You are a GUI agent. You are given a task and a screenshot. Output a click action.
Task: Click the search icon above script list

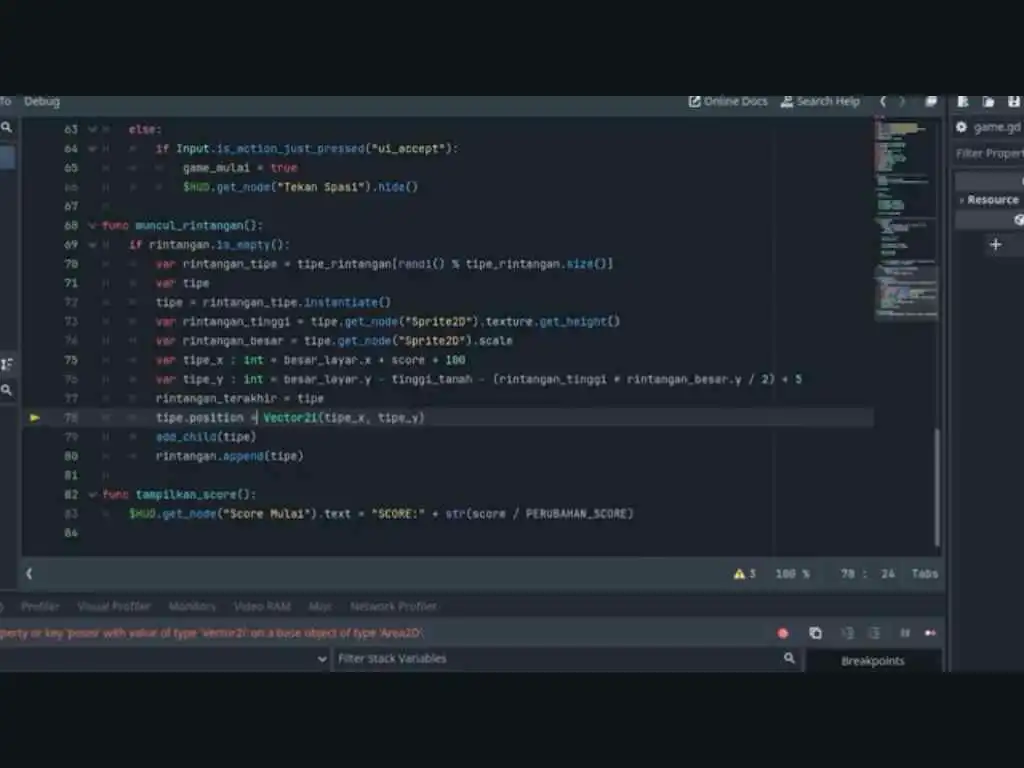(7, 127)
